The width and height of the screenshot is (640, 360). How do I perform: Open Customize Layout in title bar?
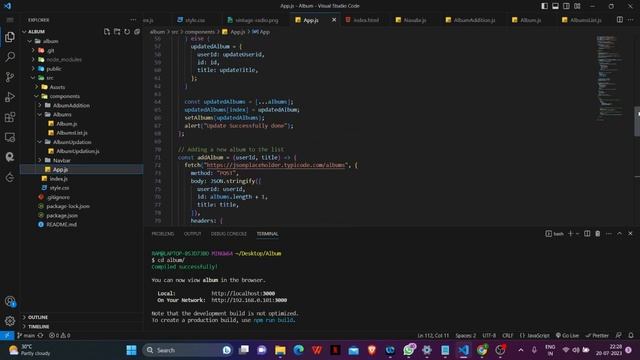tap(577, 6)
